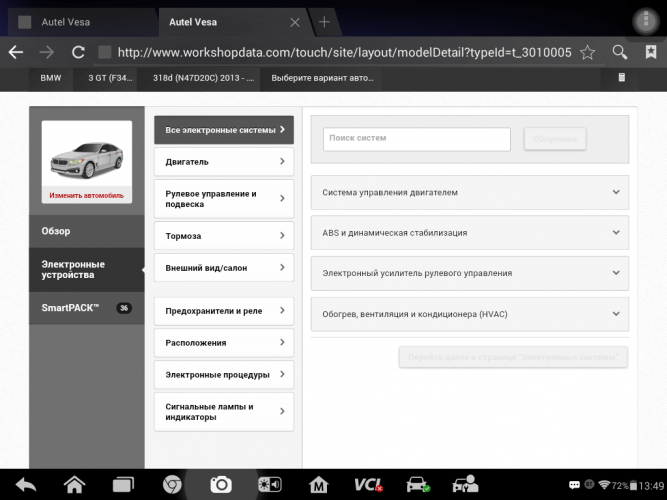The image size is (667, 500).
Task: Add a new browser tab
Action: pyautogui.click(x=324, y=22)
